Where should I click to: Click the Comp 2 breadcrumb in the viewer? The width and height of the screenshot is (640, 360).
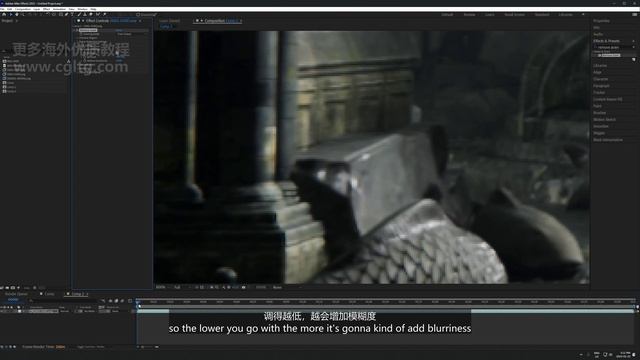click(166, 27)
